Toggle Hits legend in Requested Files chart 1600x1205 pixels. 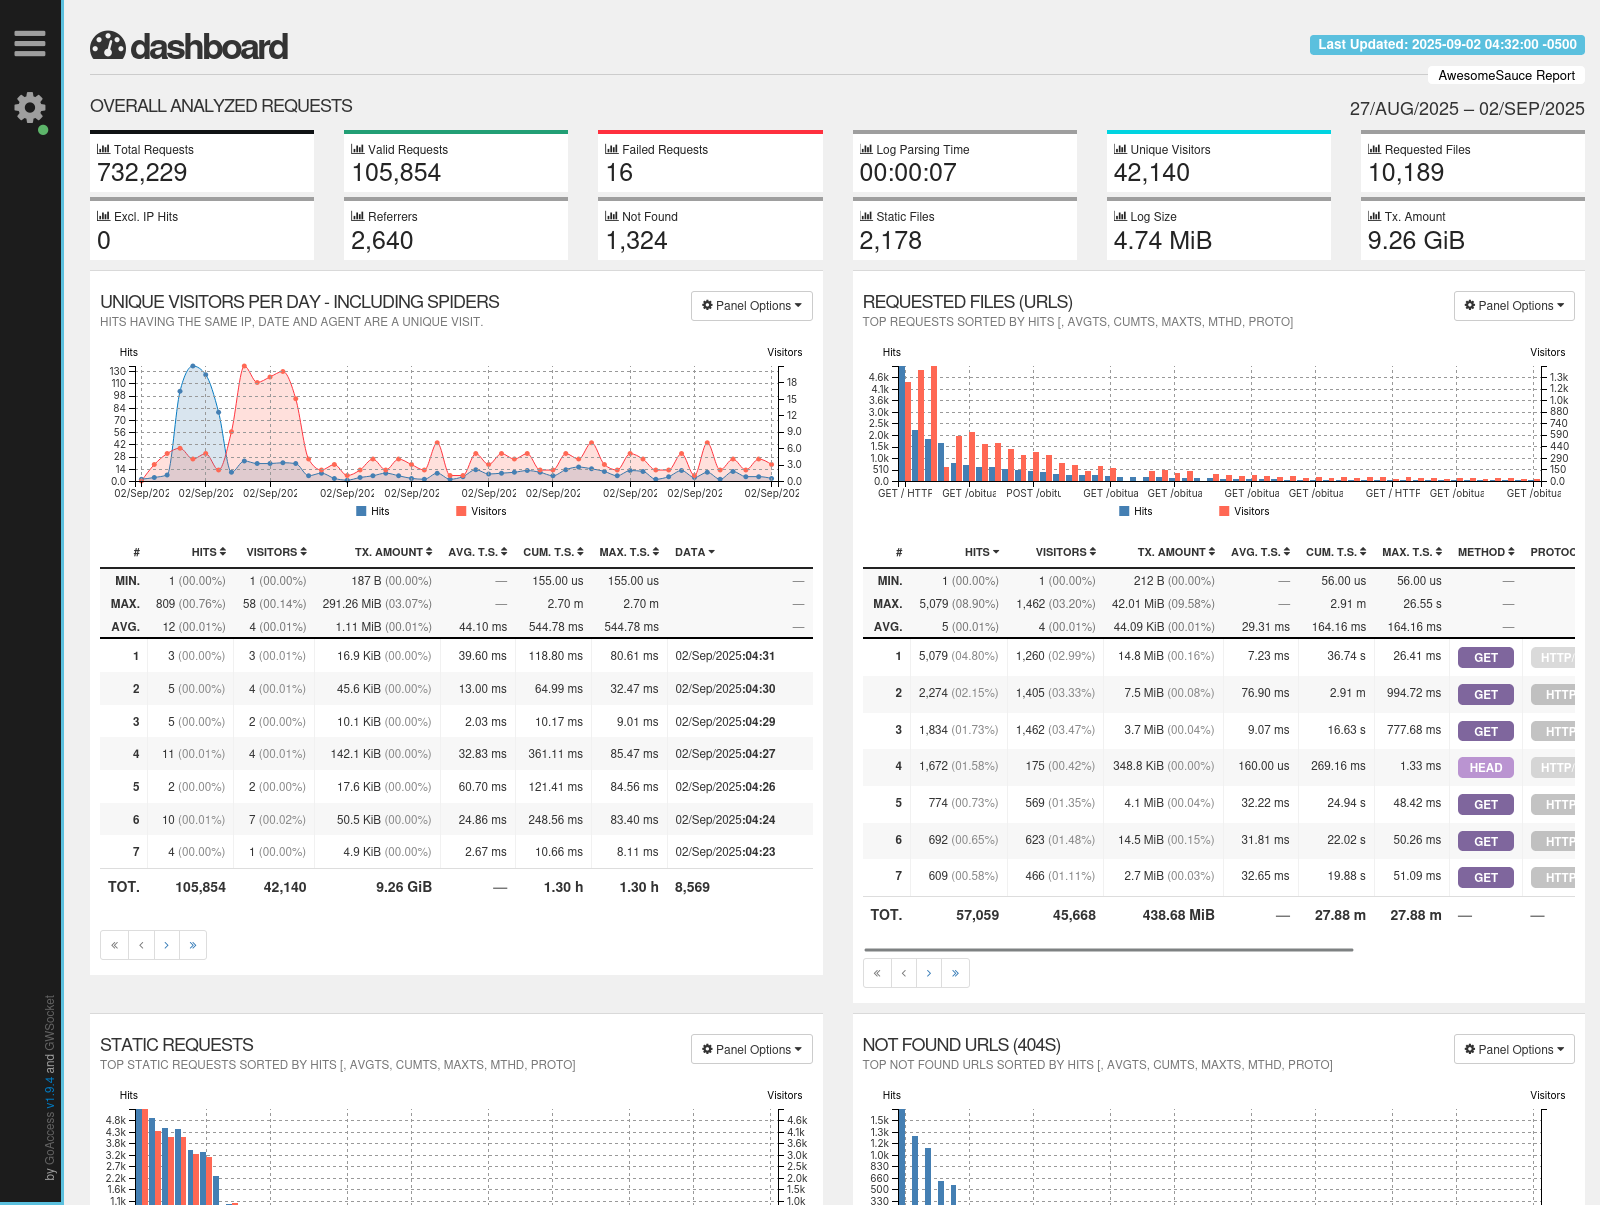pyautogui.click(x=1136, y=511)
